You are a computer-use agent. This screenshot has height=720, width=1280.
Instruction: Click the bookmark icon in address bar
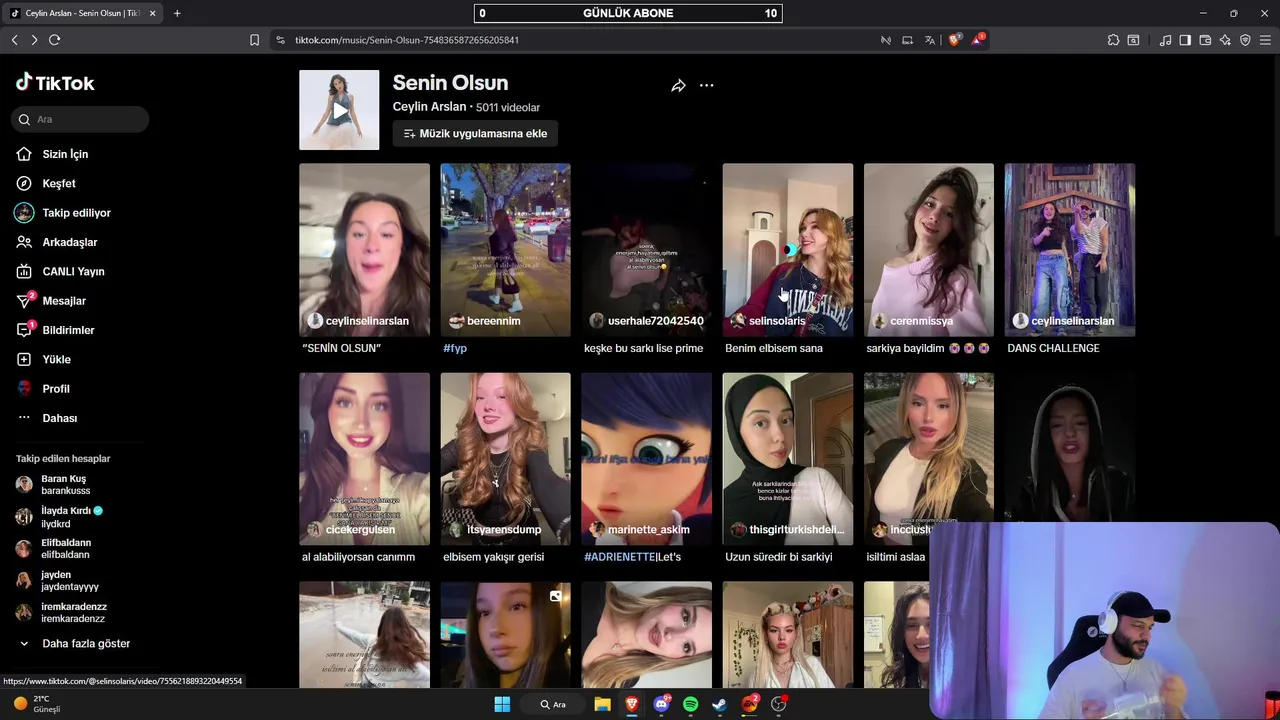pos(254,40)
